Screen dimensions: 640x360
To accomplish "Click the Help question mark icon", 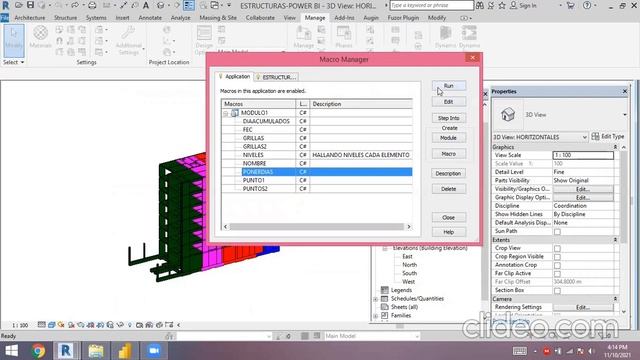I will pyautogui.click(x=587, y=5).
